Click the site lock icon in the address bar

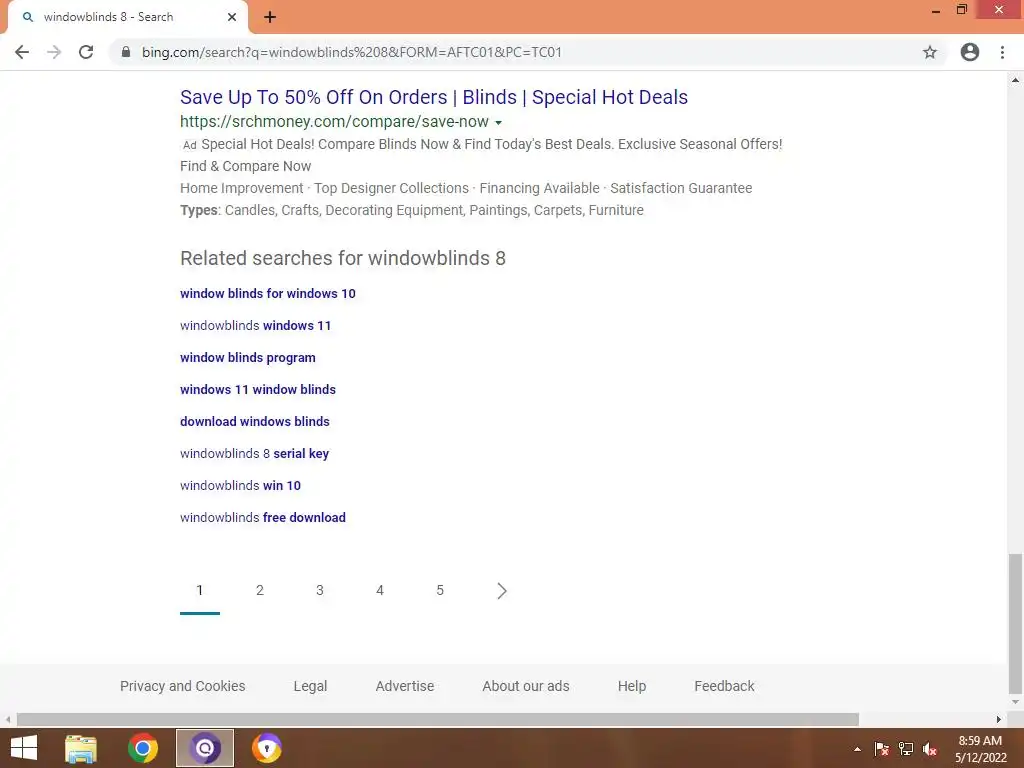[126, 52]
